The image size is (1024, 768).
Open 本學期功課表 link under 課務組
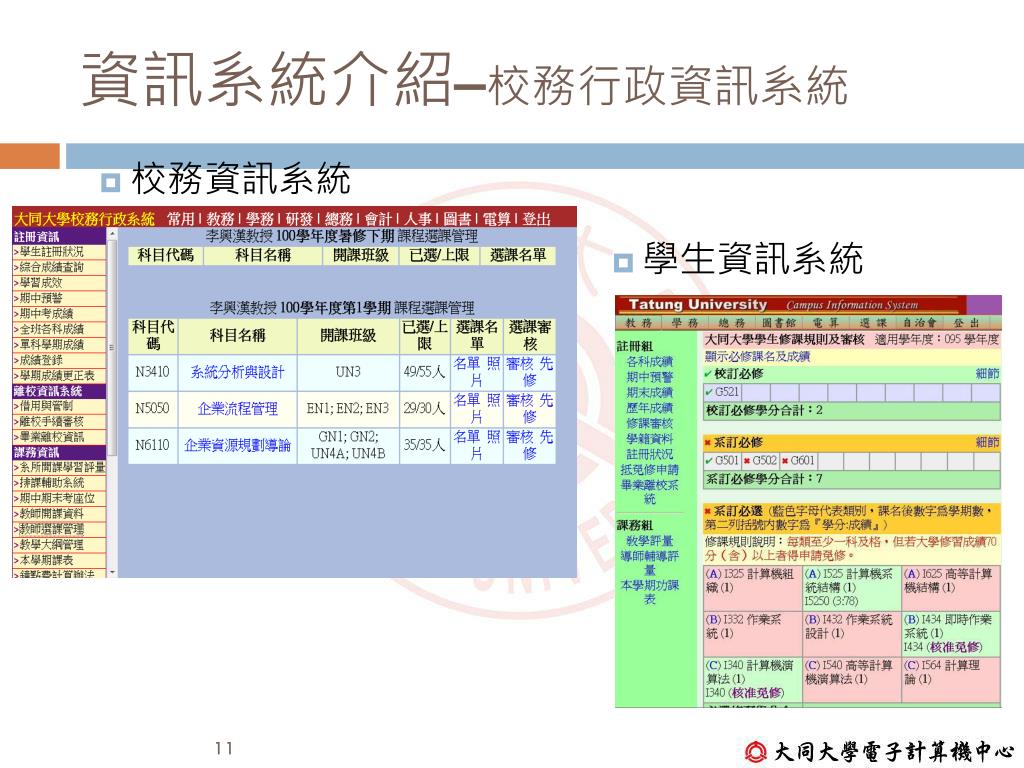(x=650, y=592)
